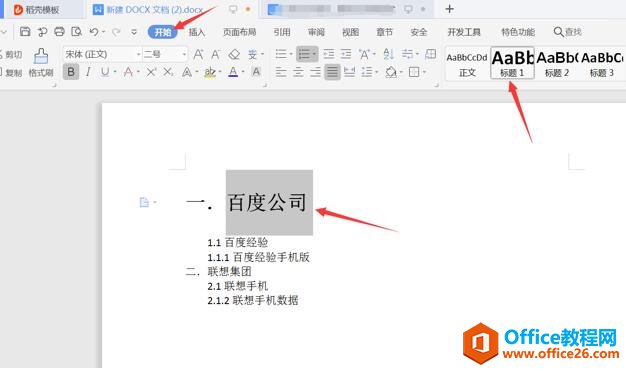Open the Undo history dropdown arrow

pos(104,32)
